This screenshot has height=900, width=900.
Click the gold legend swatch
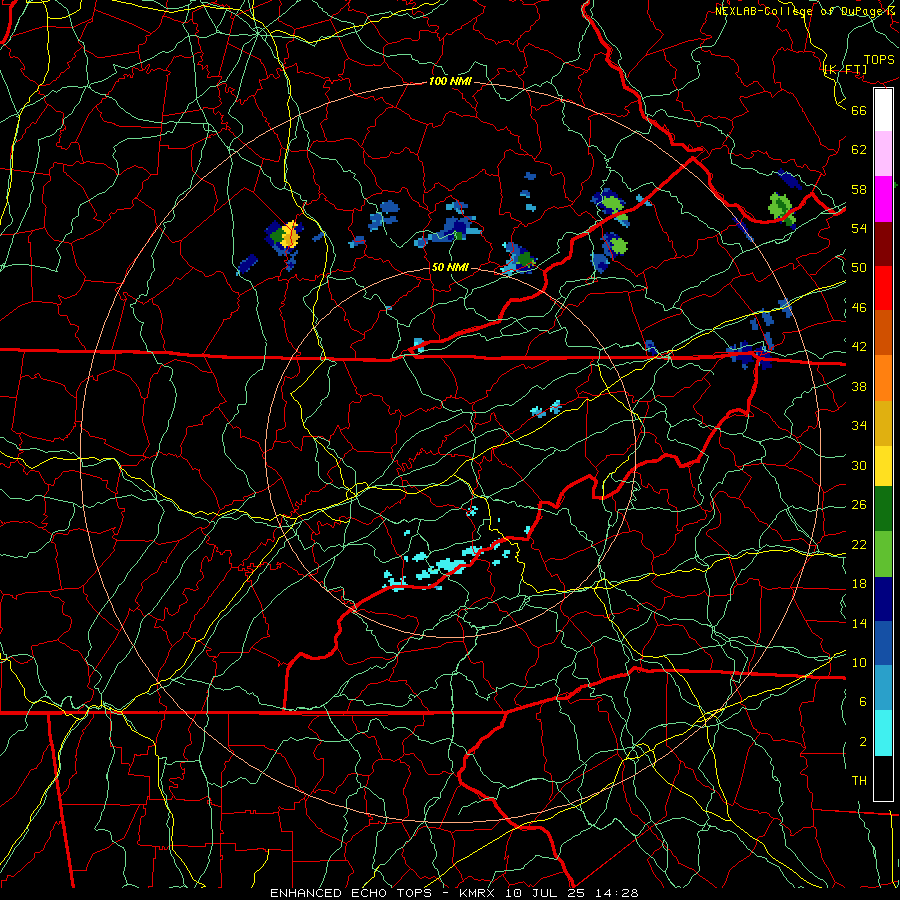click(x=883, y=423)
